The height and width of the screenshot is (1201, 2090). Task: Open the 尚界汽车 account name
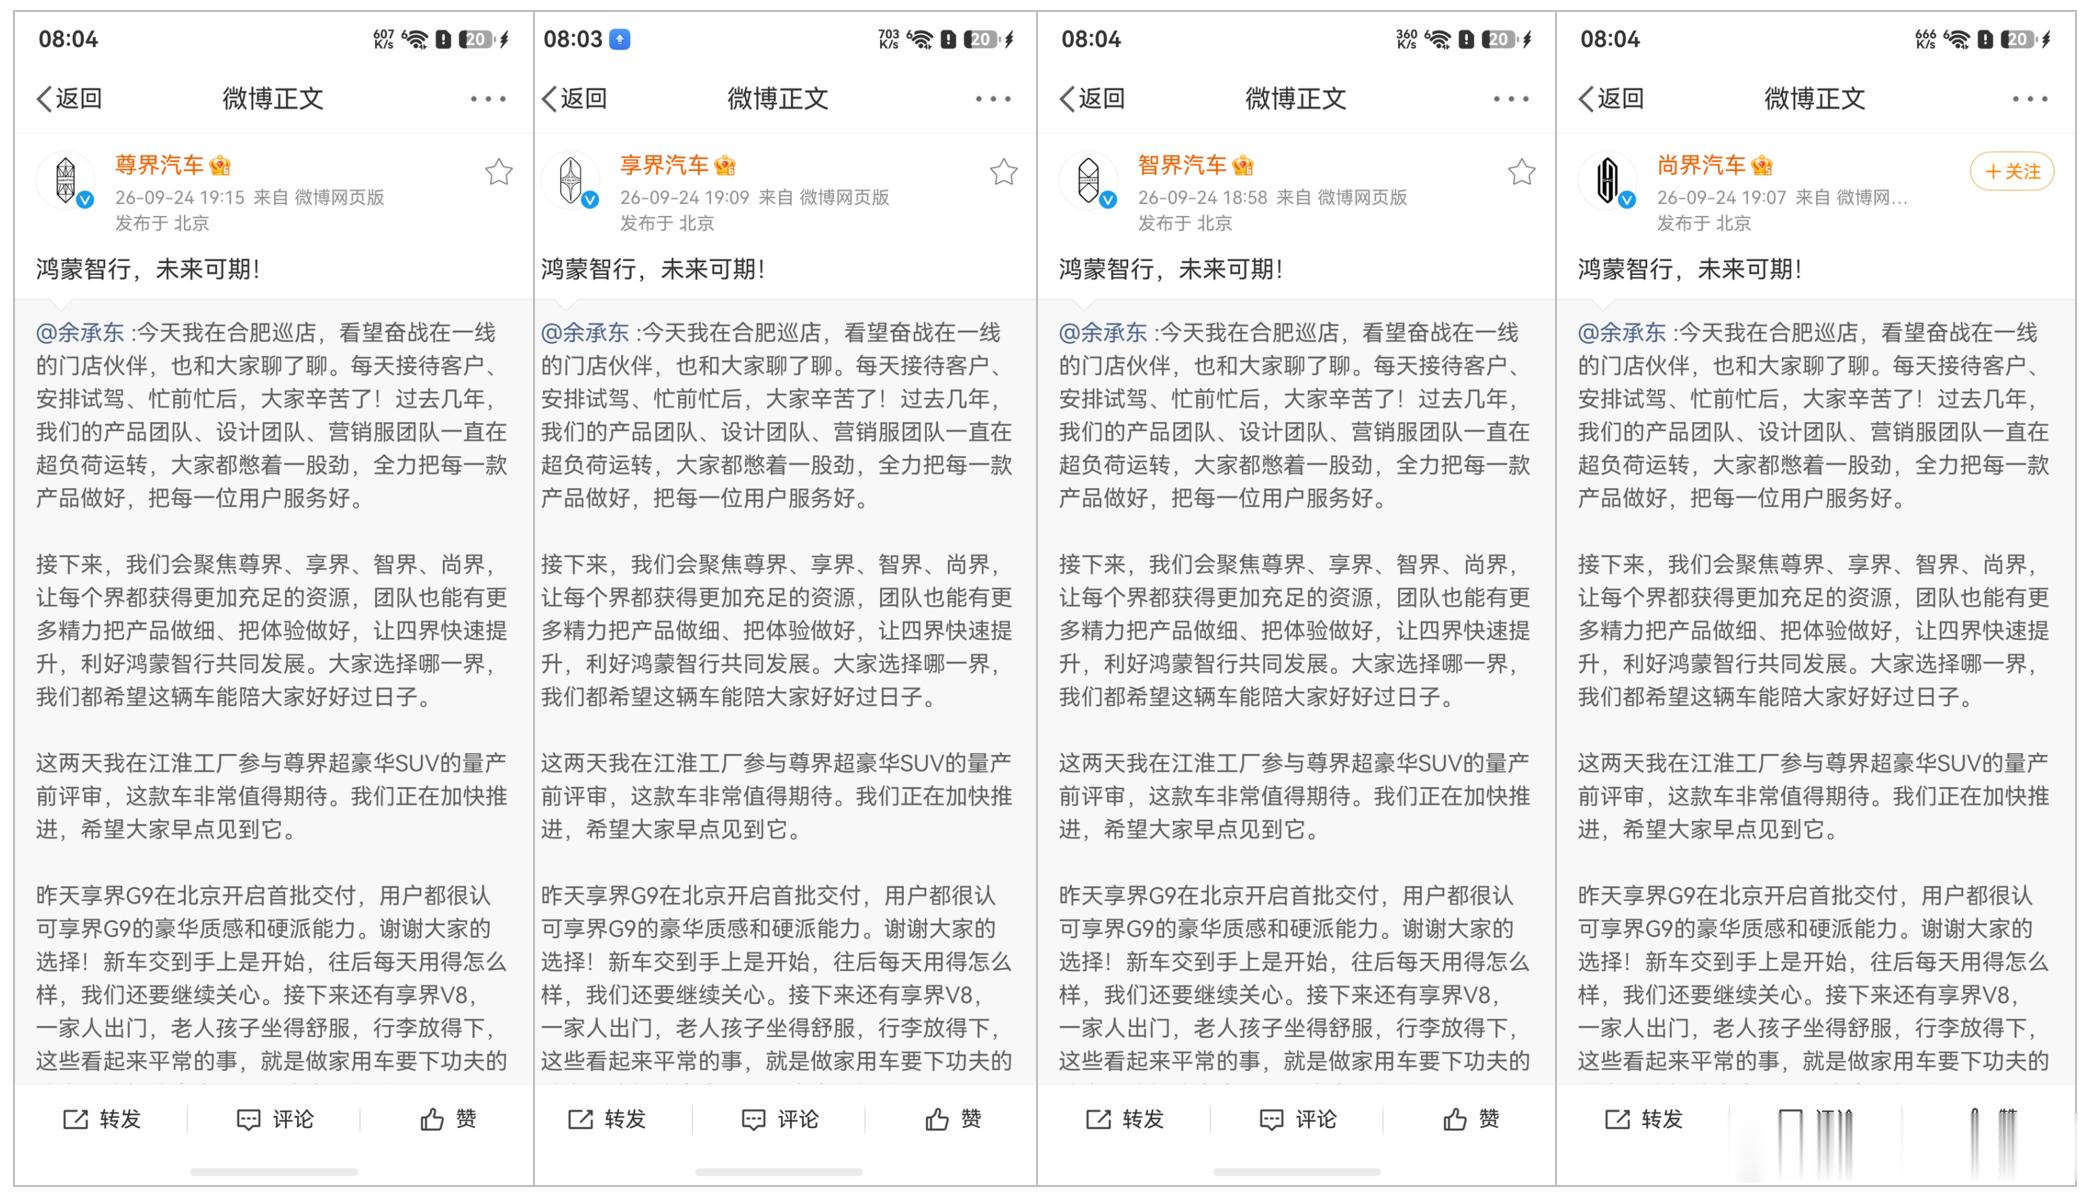[1701, 165]
